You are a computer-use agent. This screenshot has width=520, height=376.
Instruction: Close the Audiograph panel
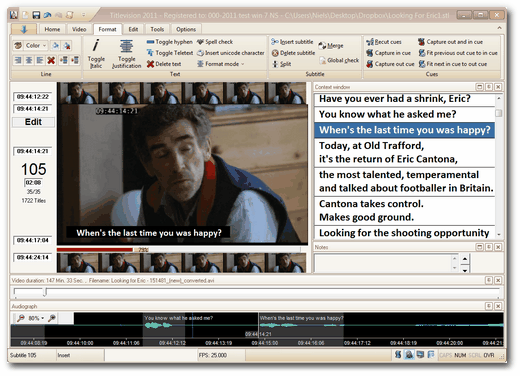pos(498,306)
